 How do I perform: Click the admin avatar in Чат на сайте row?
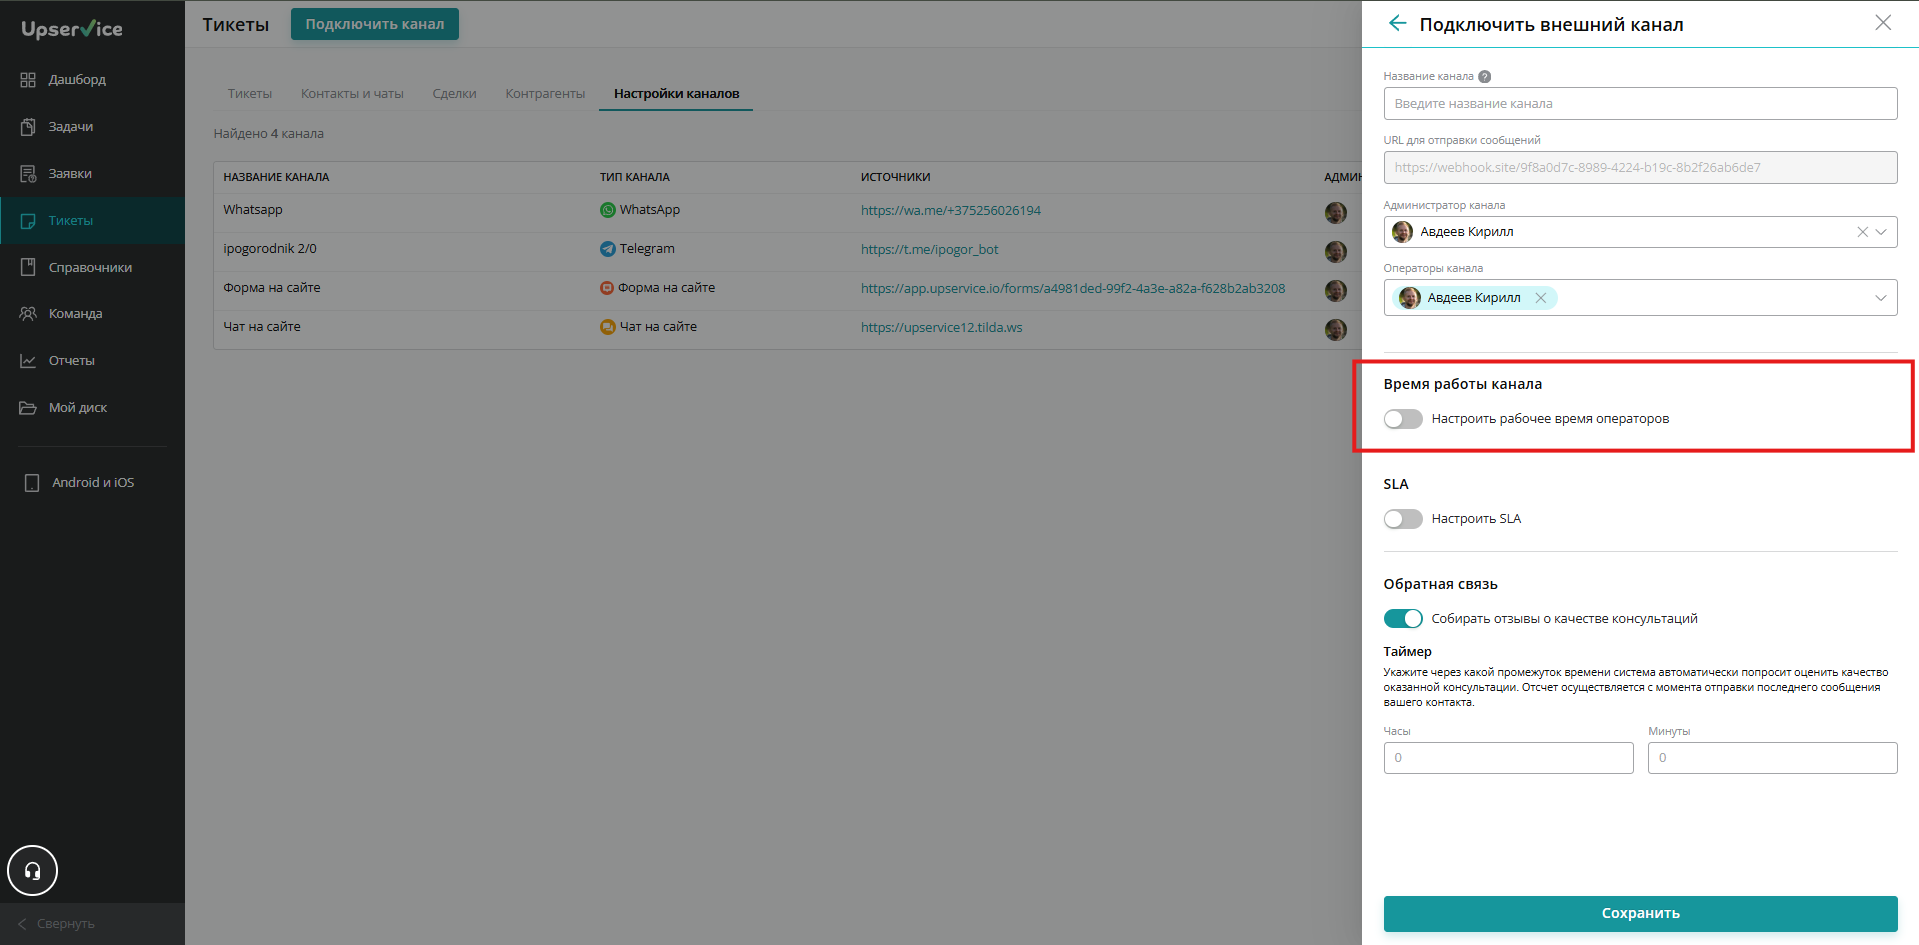click(1335, 329)
